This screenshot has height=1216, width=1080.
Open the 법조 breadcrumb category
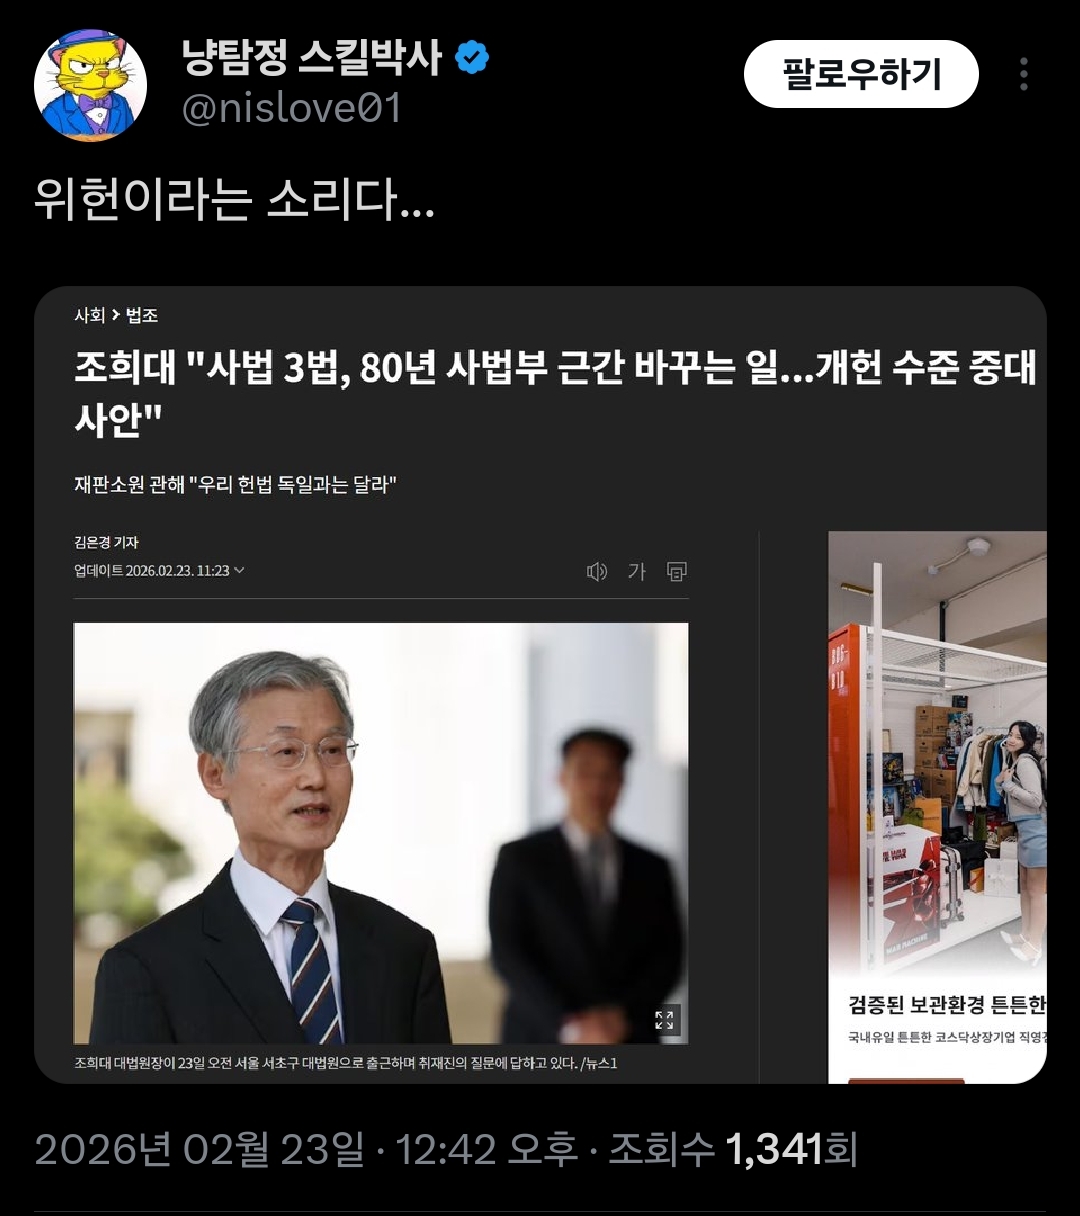pos(142,315)
